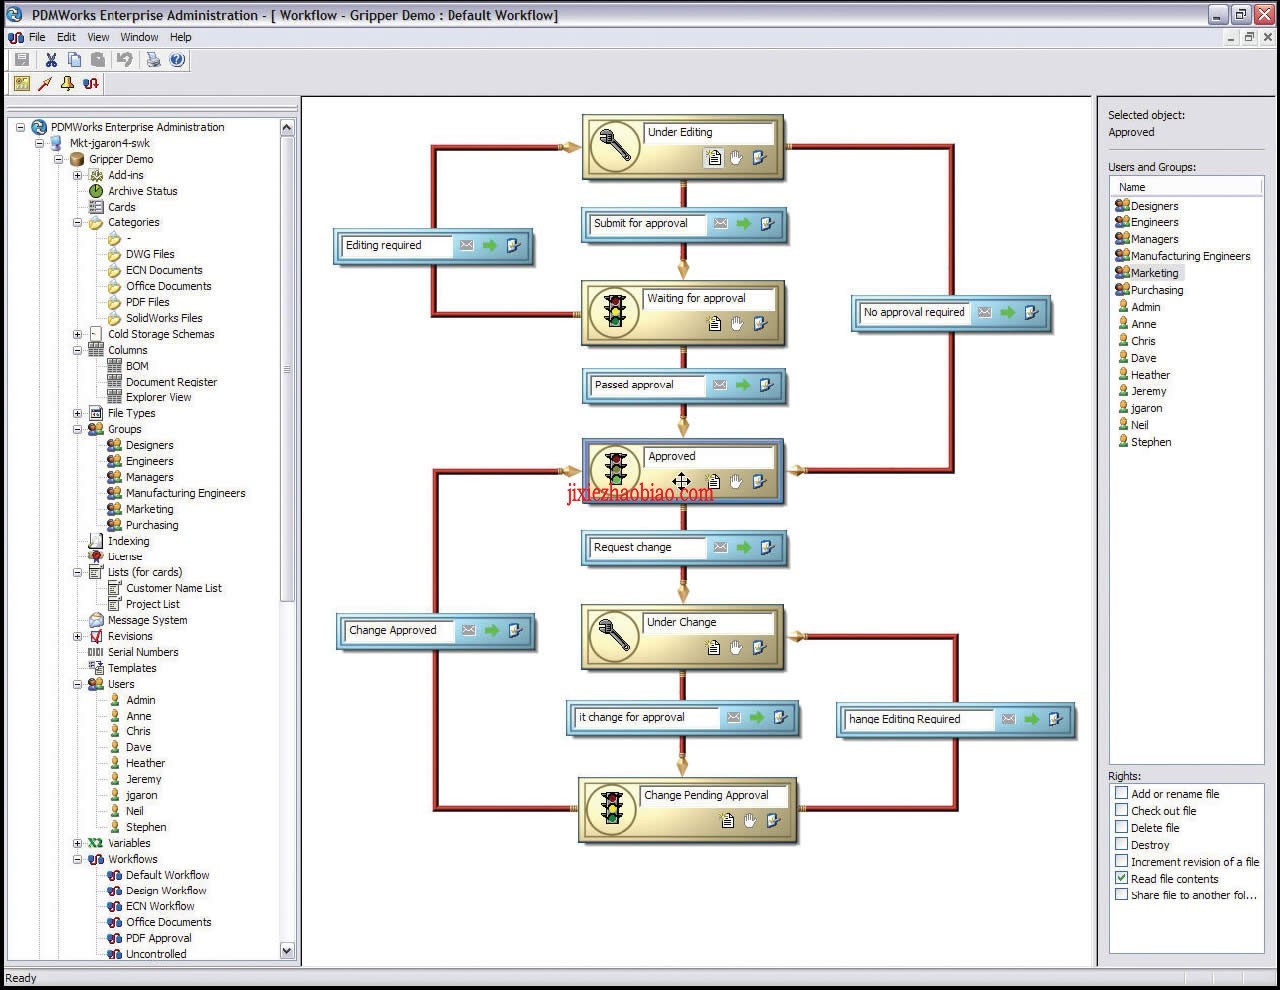Expand the Add-ins tree node
This screenshot has height=990, width=1280.
click(x=78, y=175)
